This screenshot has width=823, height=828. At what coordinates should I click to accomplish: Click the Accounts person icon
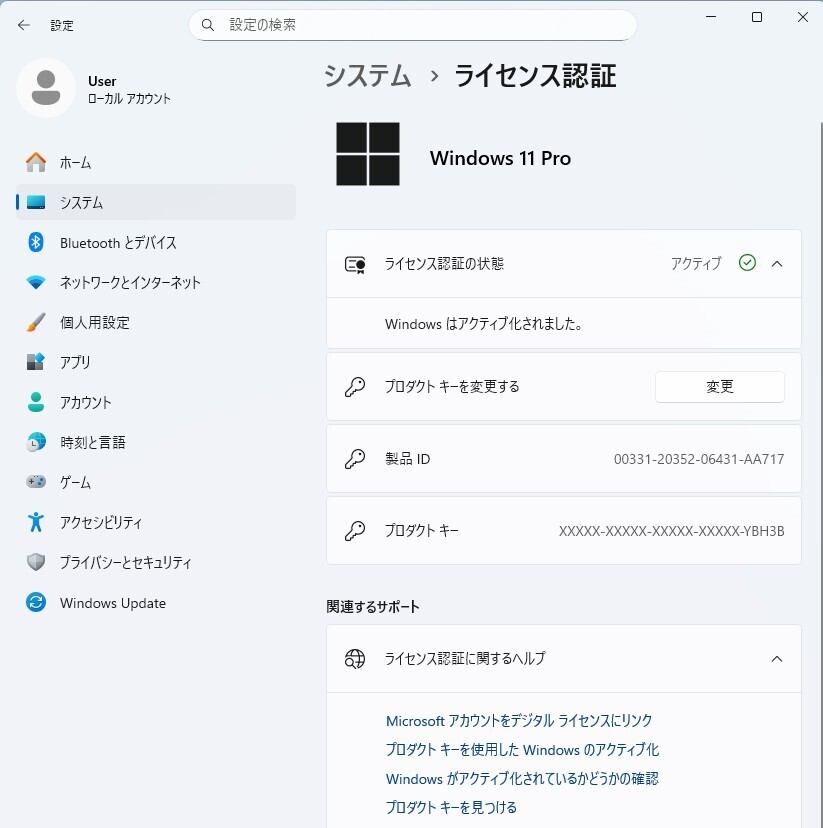(x=36, y=402)
